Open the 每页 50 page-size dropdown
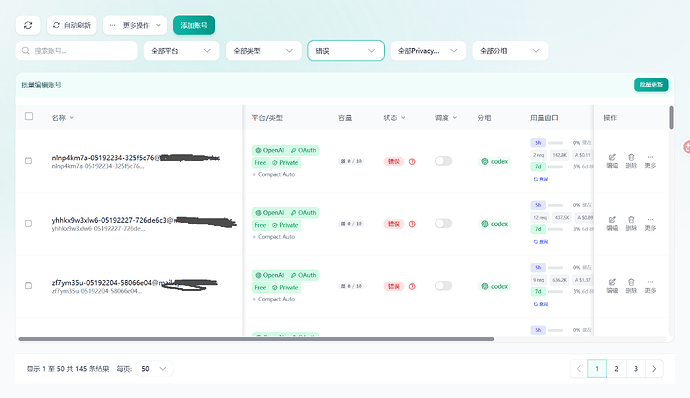Viewport: 690px width, 398px height. coord(154,369)
